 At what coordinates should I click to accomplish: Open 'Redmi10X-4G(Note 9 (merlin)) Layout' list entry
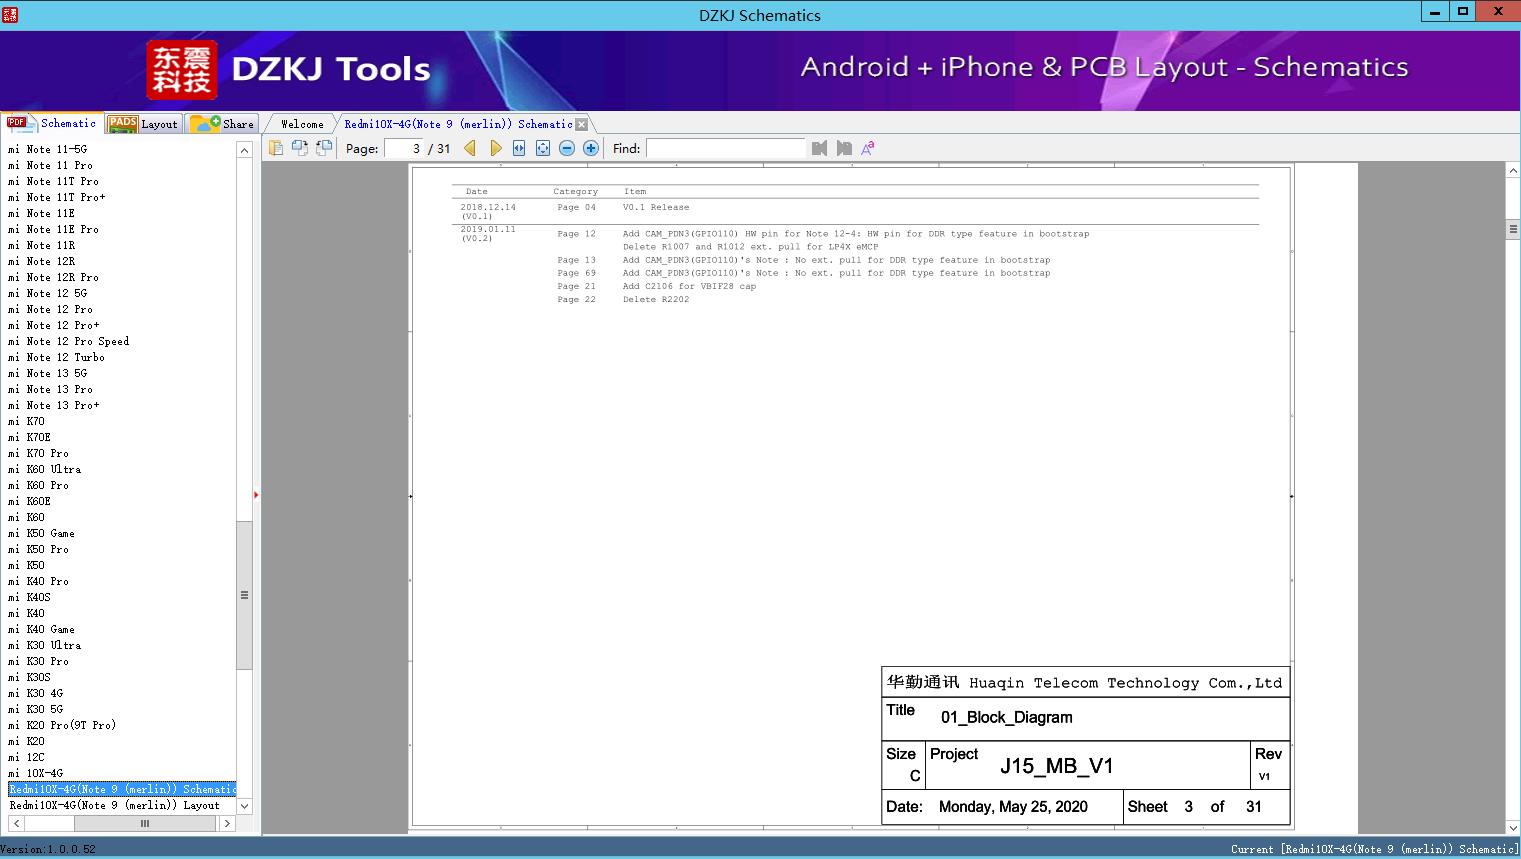(x=114, y=805)
